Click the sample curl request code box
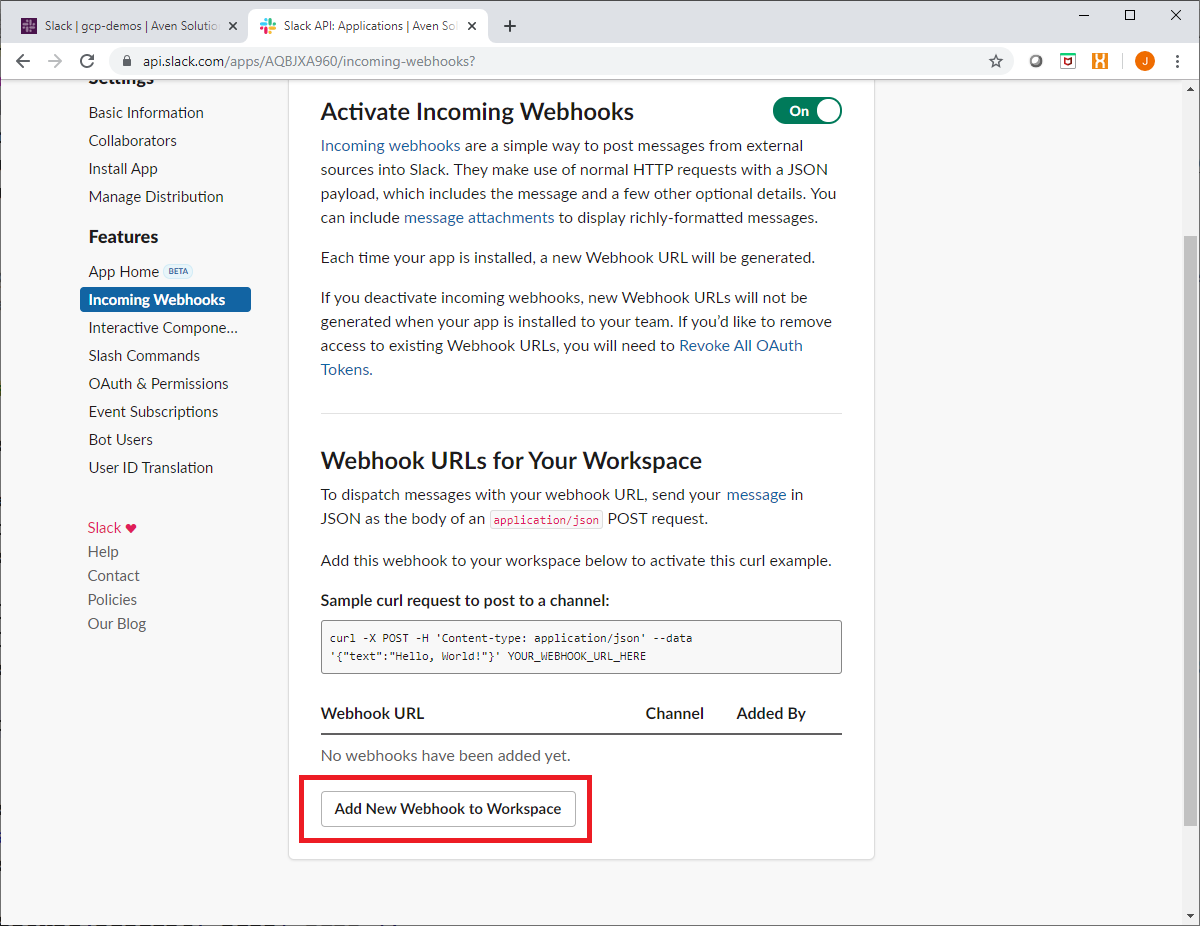This screenshot has height=926, width=1200. (x=581, y=647)
